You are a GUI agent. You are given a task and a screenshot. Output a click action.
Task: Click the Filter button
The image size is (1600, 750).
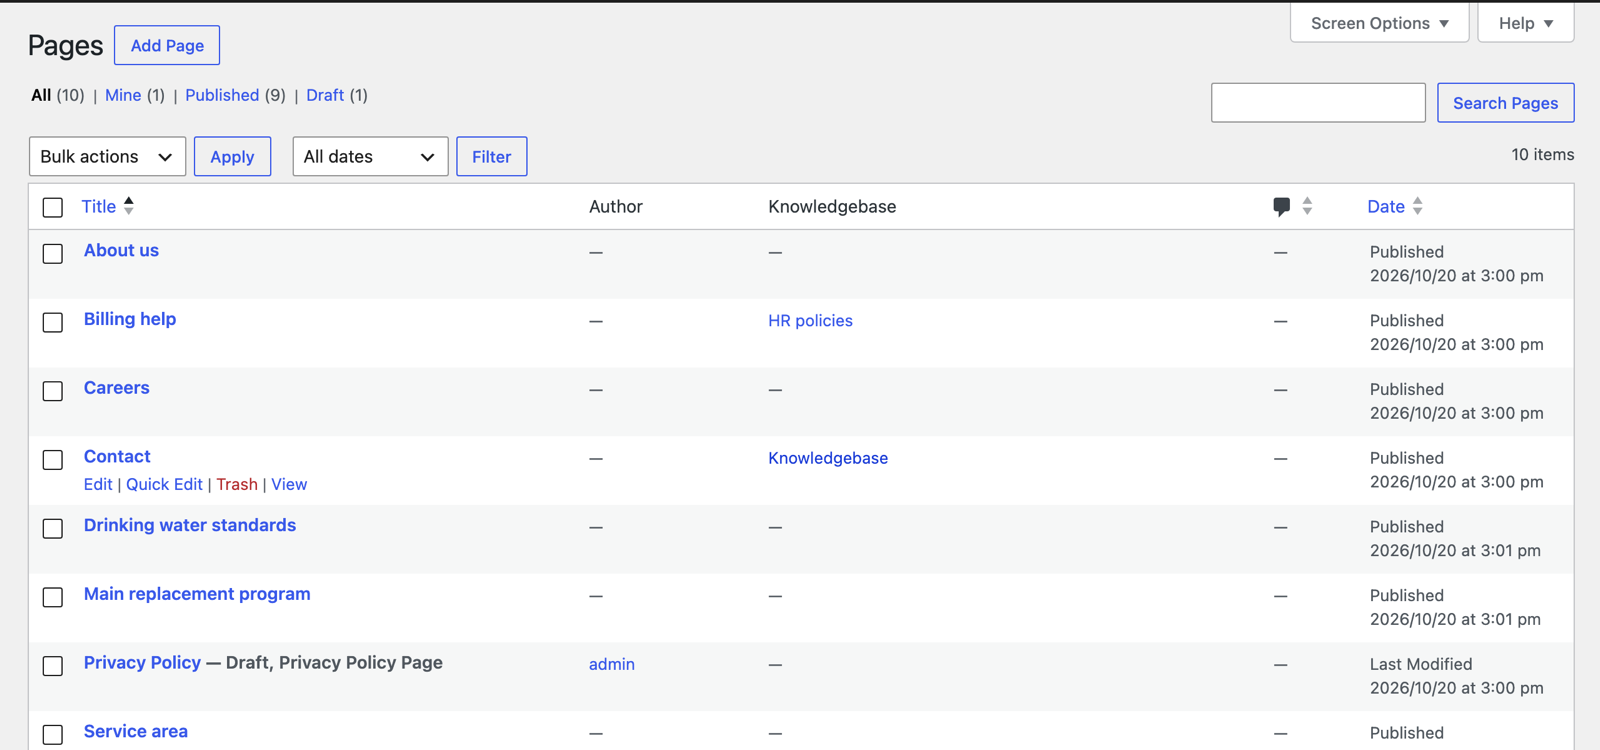tap(491, 157)
